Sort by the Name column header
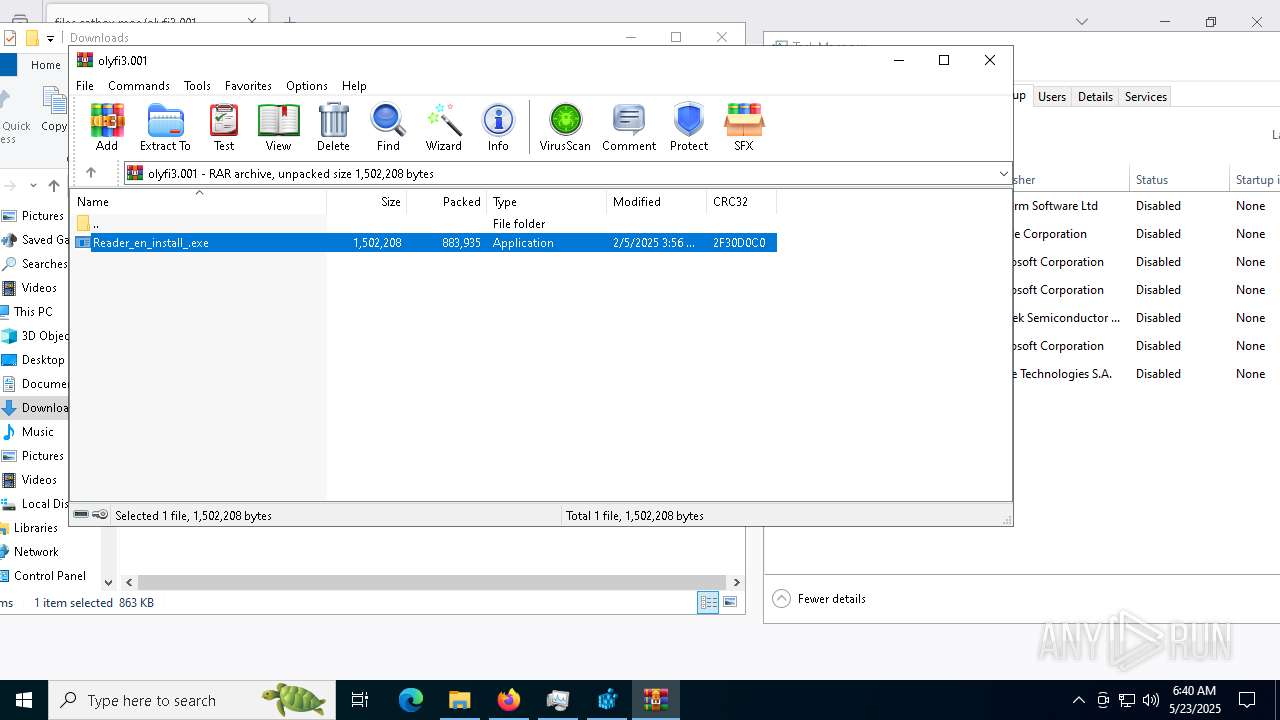Image resolution: width=1280 pixels, height=720 pixels. click(198, 202)
